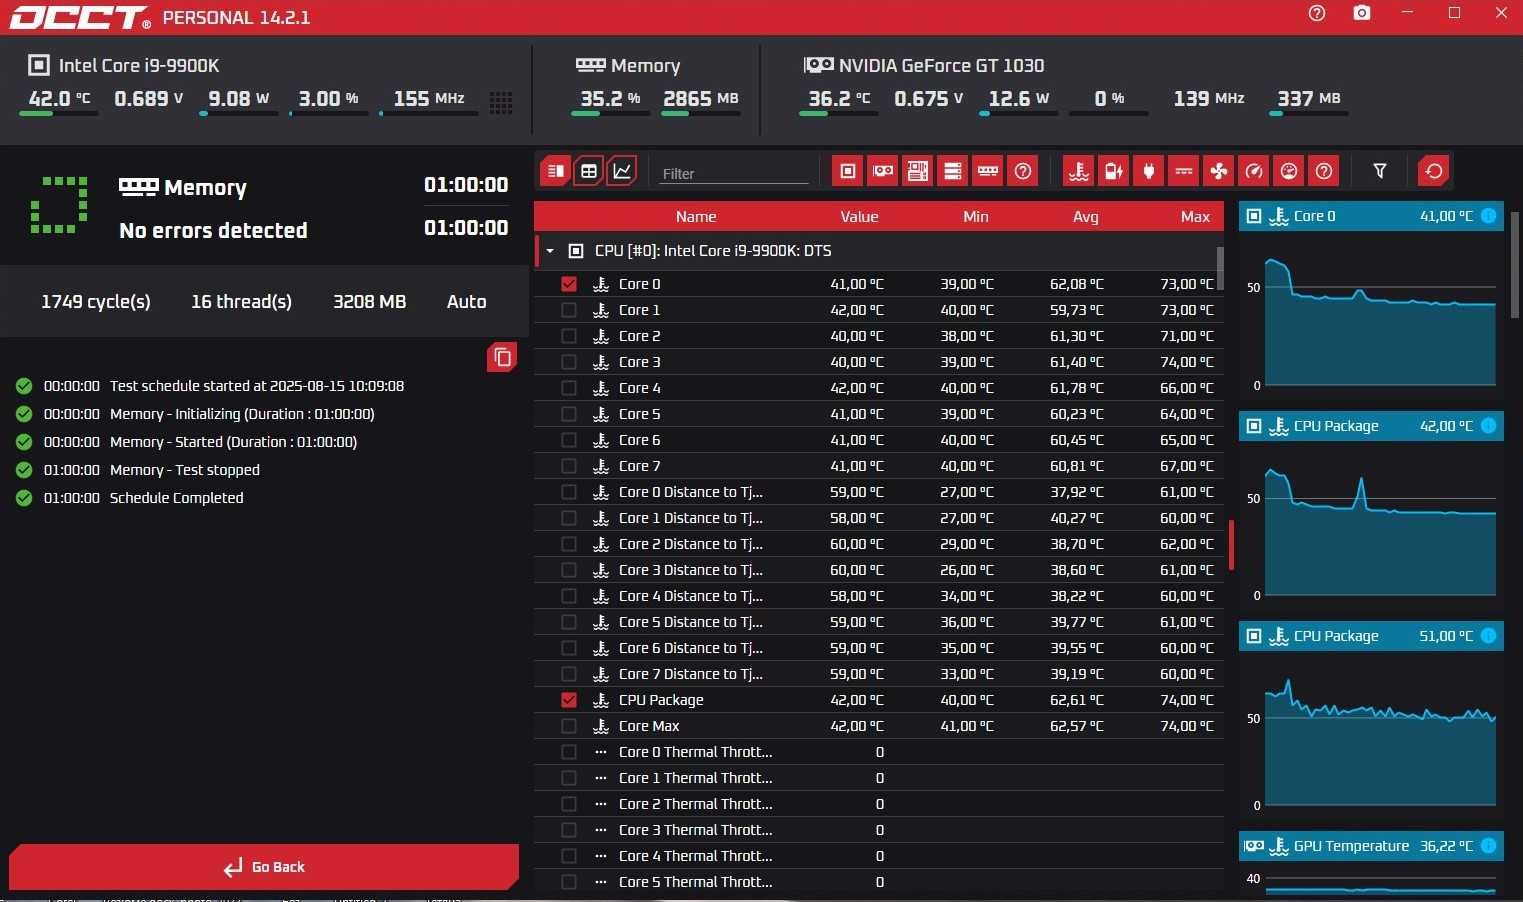Viewport: 1523px width, 902px height.
Task: Select the Core 5 sensor row
Action: [879, 414]
